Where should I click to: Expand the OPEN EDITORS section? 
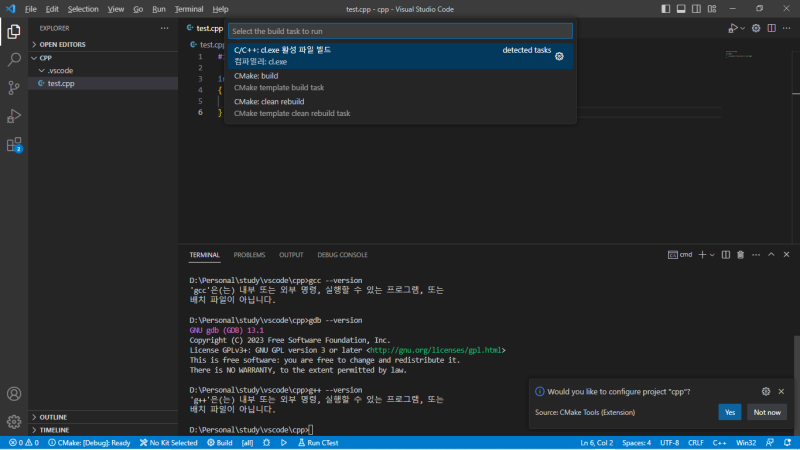65,44
